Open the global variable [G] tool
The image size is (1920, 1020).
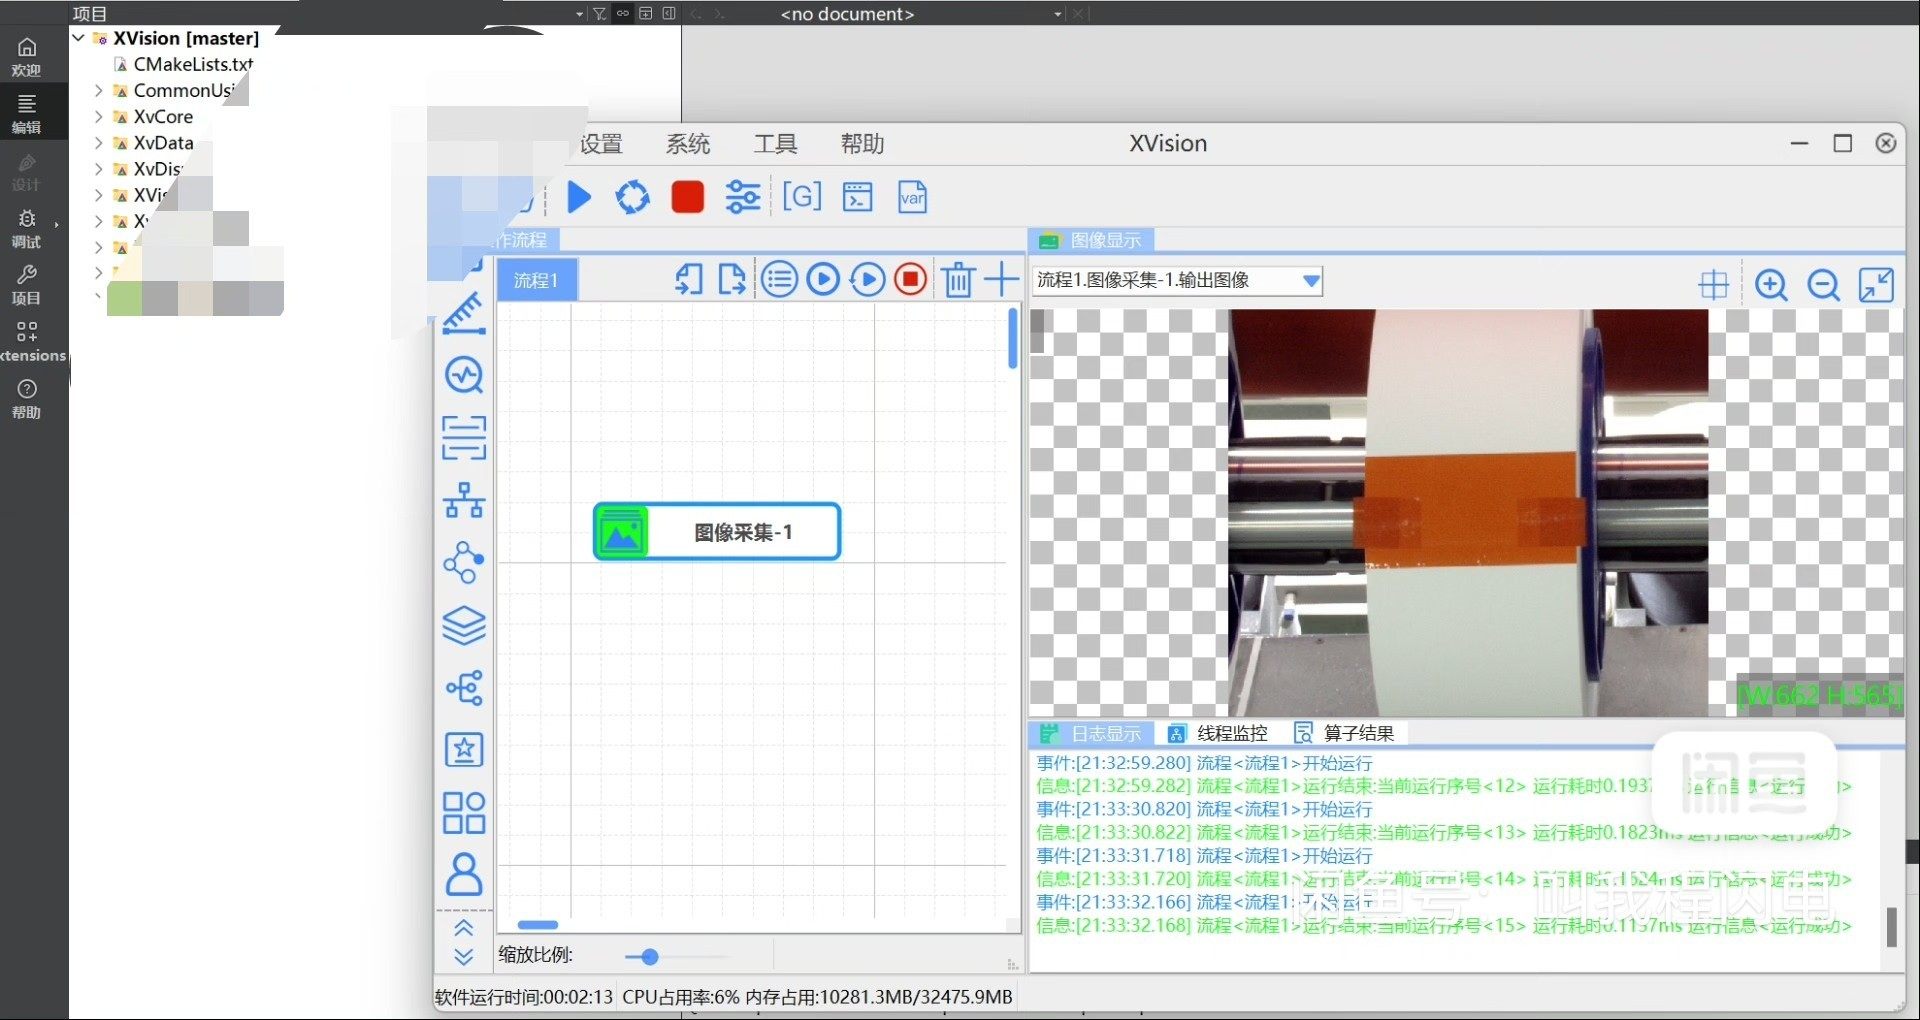pyautogui.click(x=801, y=197)
